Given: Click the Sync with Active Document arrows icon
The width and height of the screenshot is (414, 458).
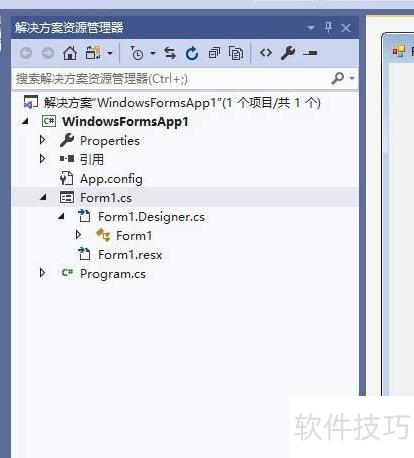Looking at the screenshot, I should pyautogui.click(x=170, y=53).
